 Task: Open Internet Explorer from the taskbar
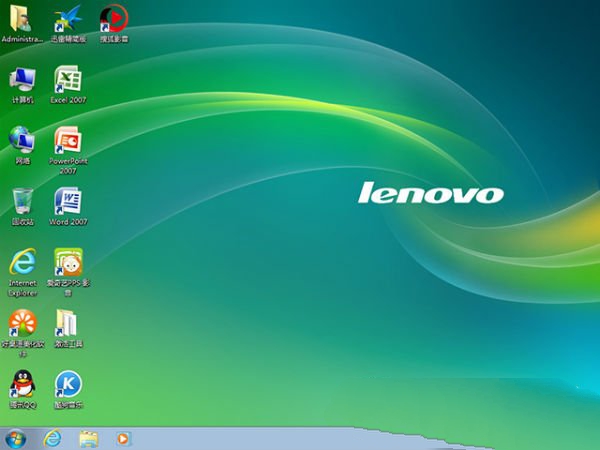[52, 438]
